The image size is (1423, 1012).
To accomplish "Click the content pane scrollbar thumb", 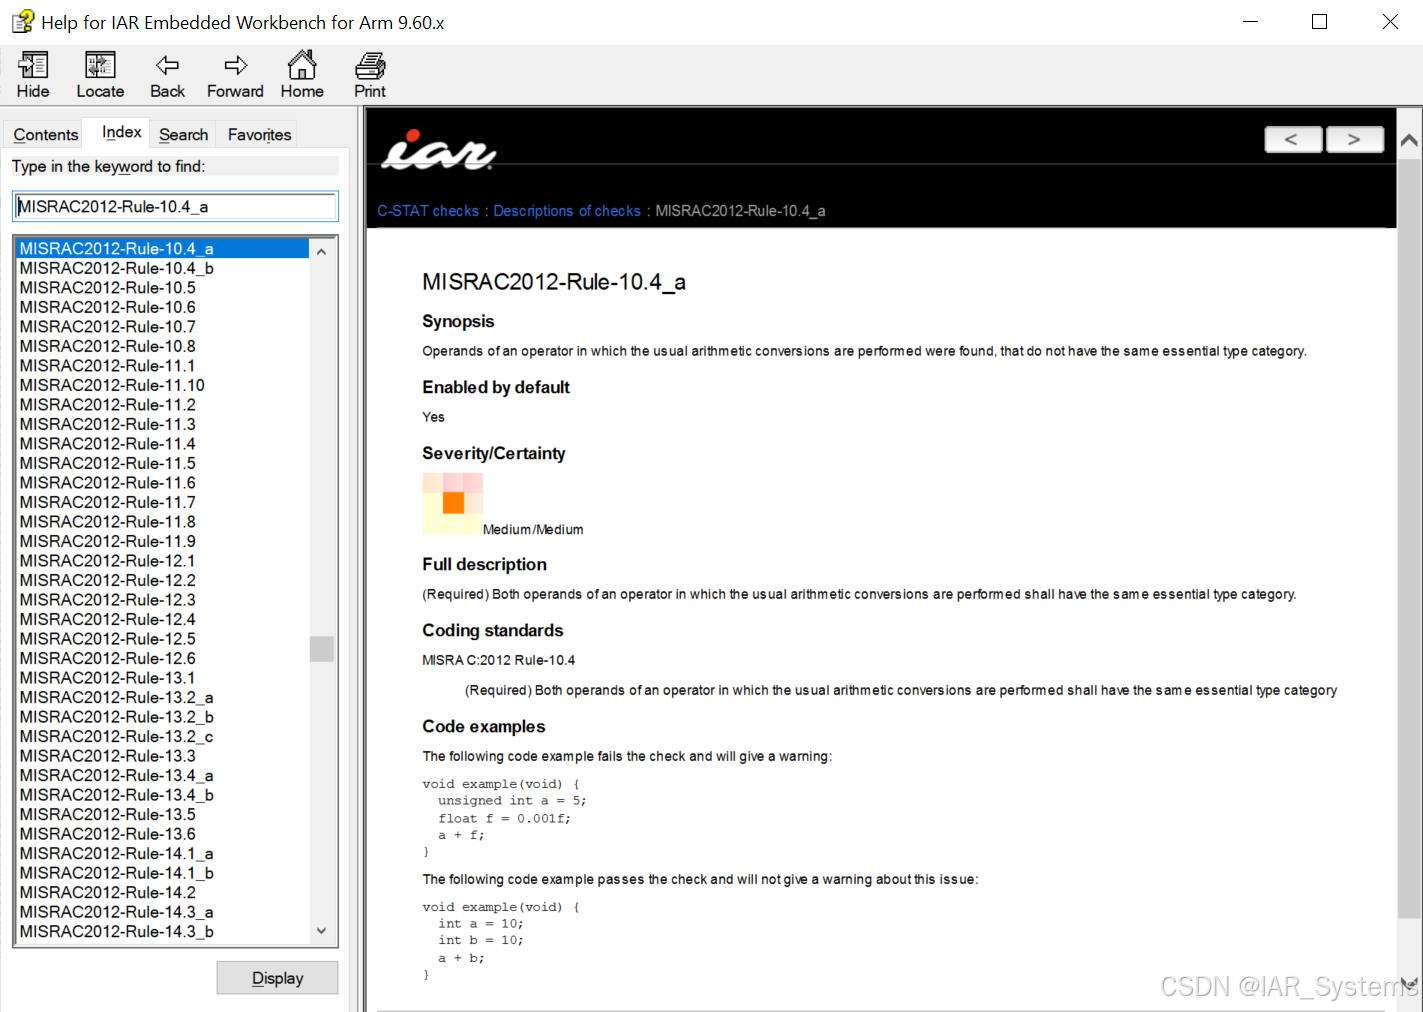I will pyautogui.click(x=1409, y=537).
